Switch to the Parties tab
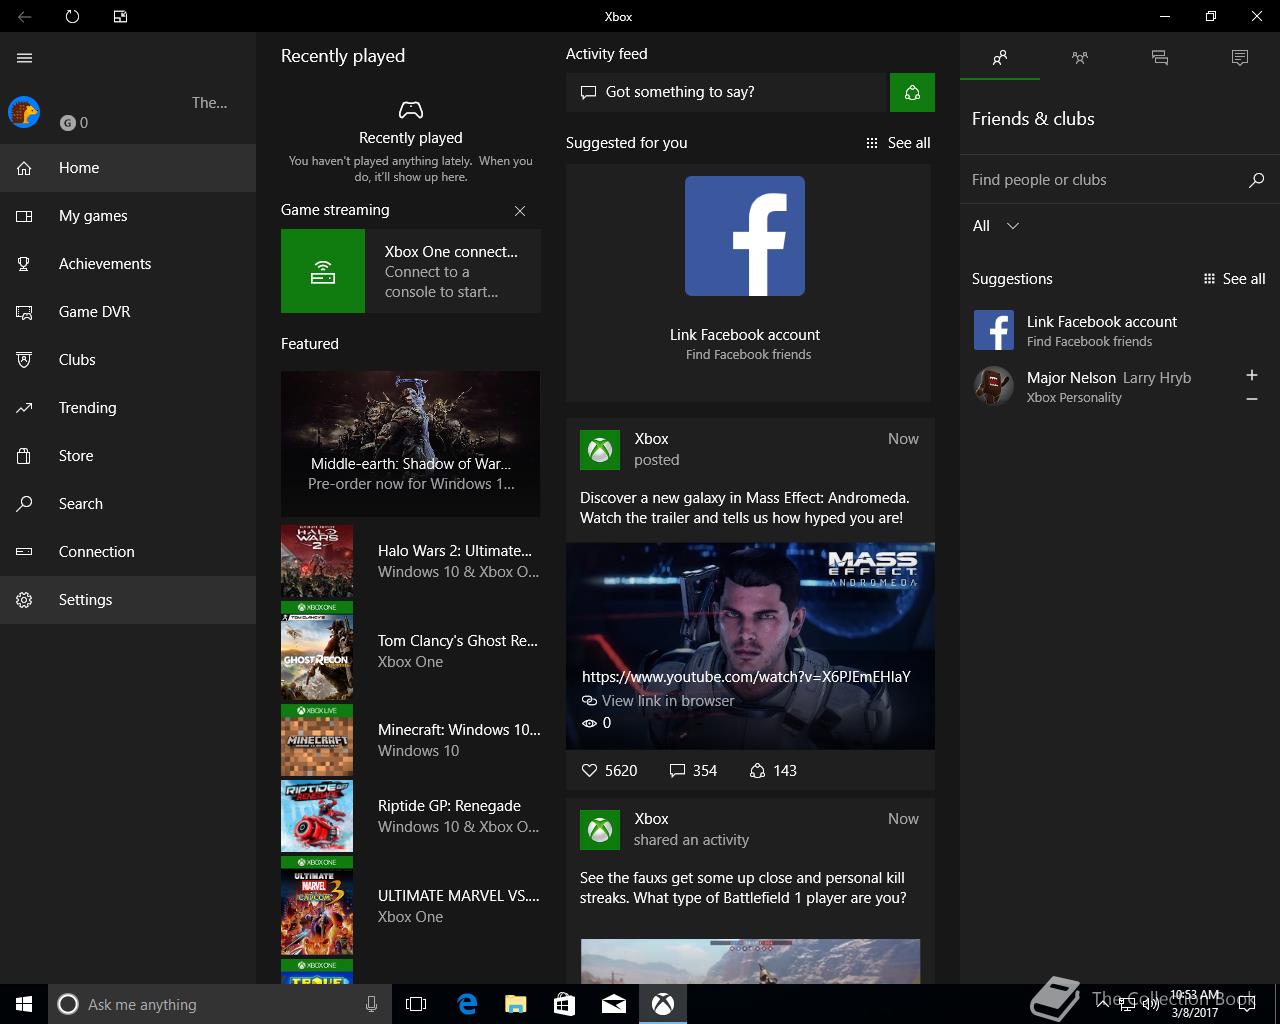This screenshot has height=1024, width=1280. 1080,58
